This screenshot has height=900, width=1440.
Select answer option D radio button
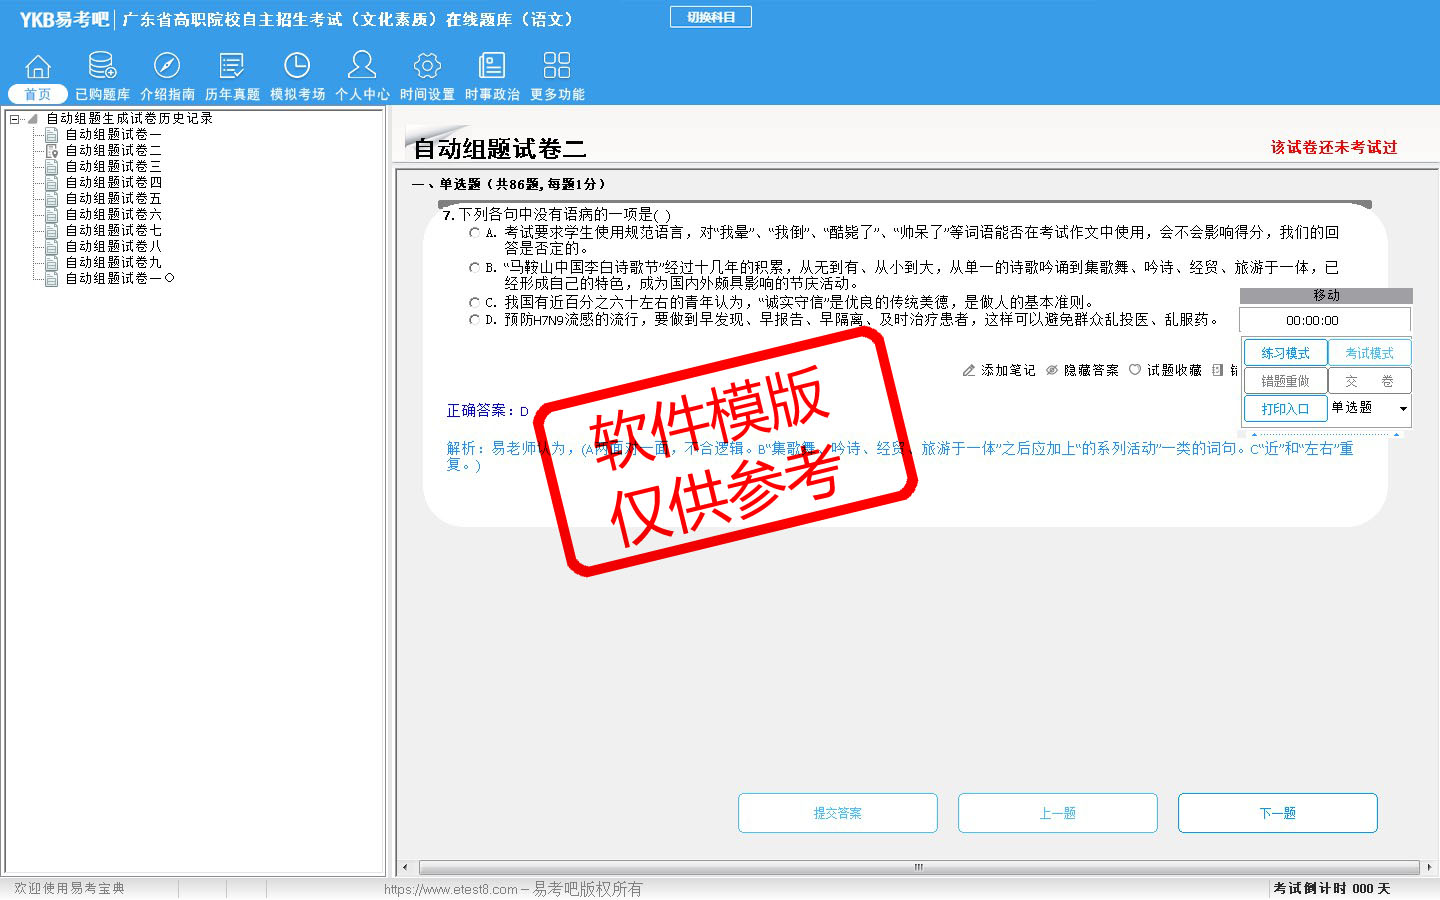[x=474, y=320]
